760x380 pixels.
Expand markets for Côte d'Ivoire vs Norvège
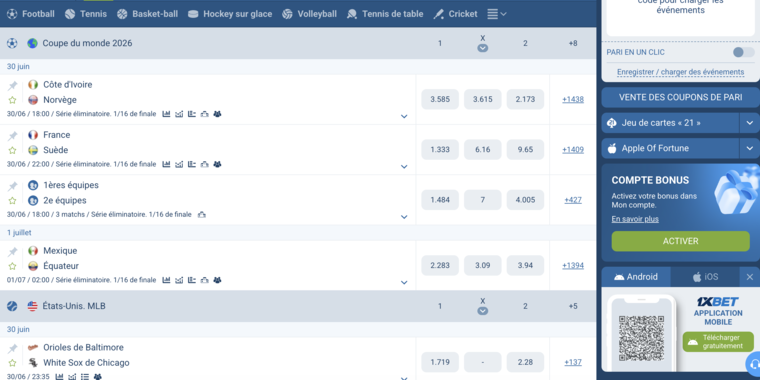404,116
